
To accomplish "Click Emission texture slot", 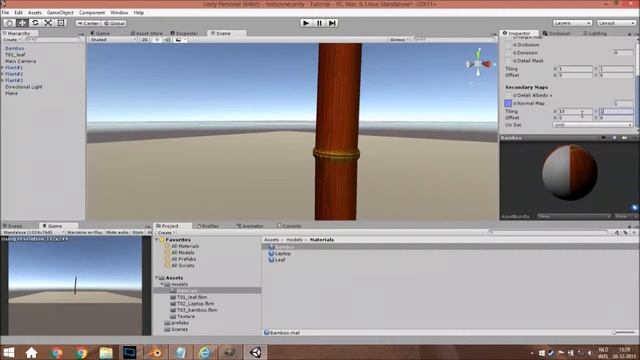I will tap(508, 53).
